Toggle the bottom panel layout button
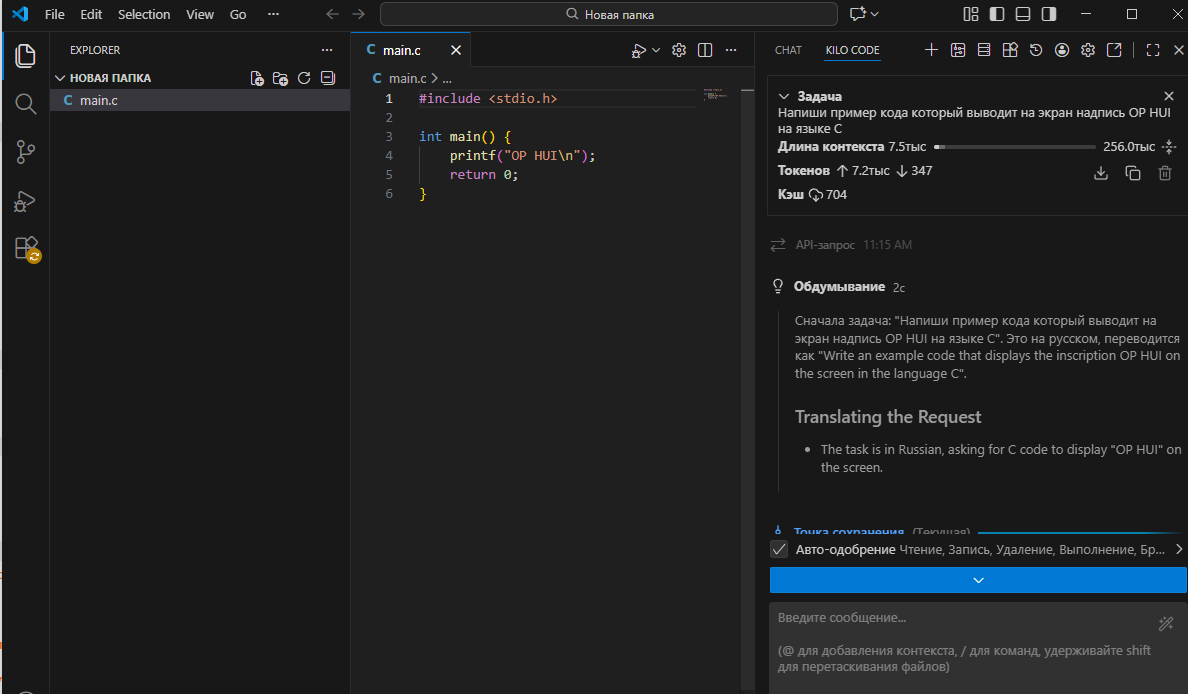 coord(1022,14)
